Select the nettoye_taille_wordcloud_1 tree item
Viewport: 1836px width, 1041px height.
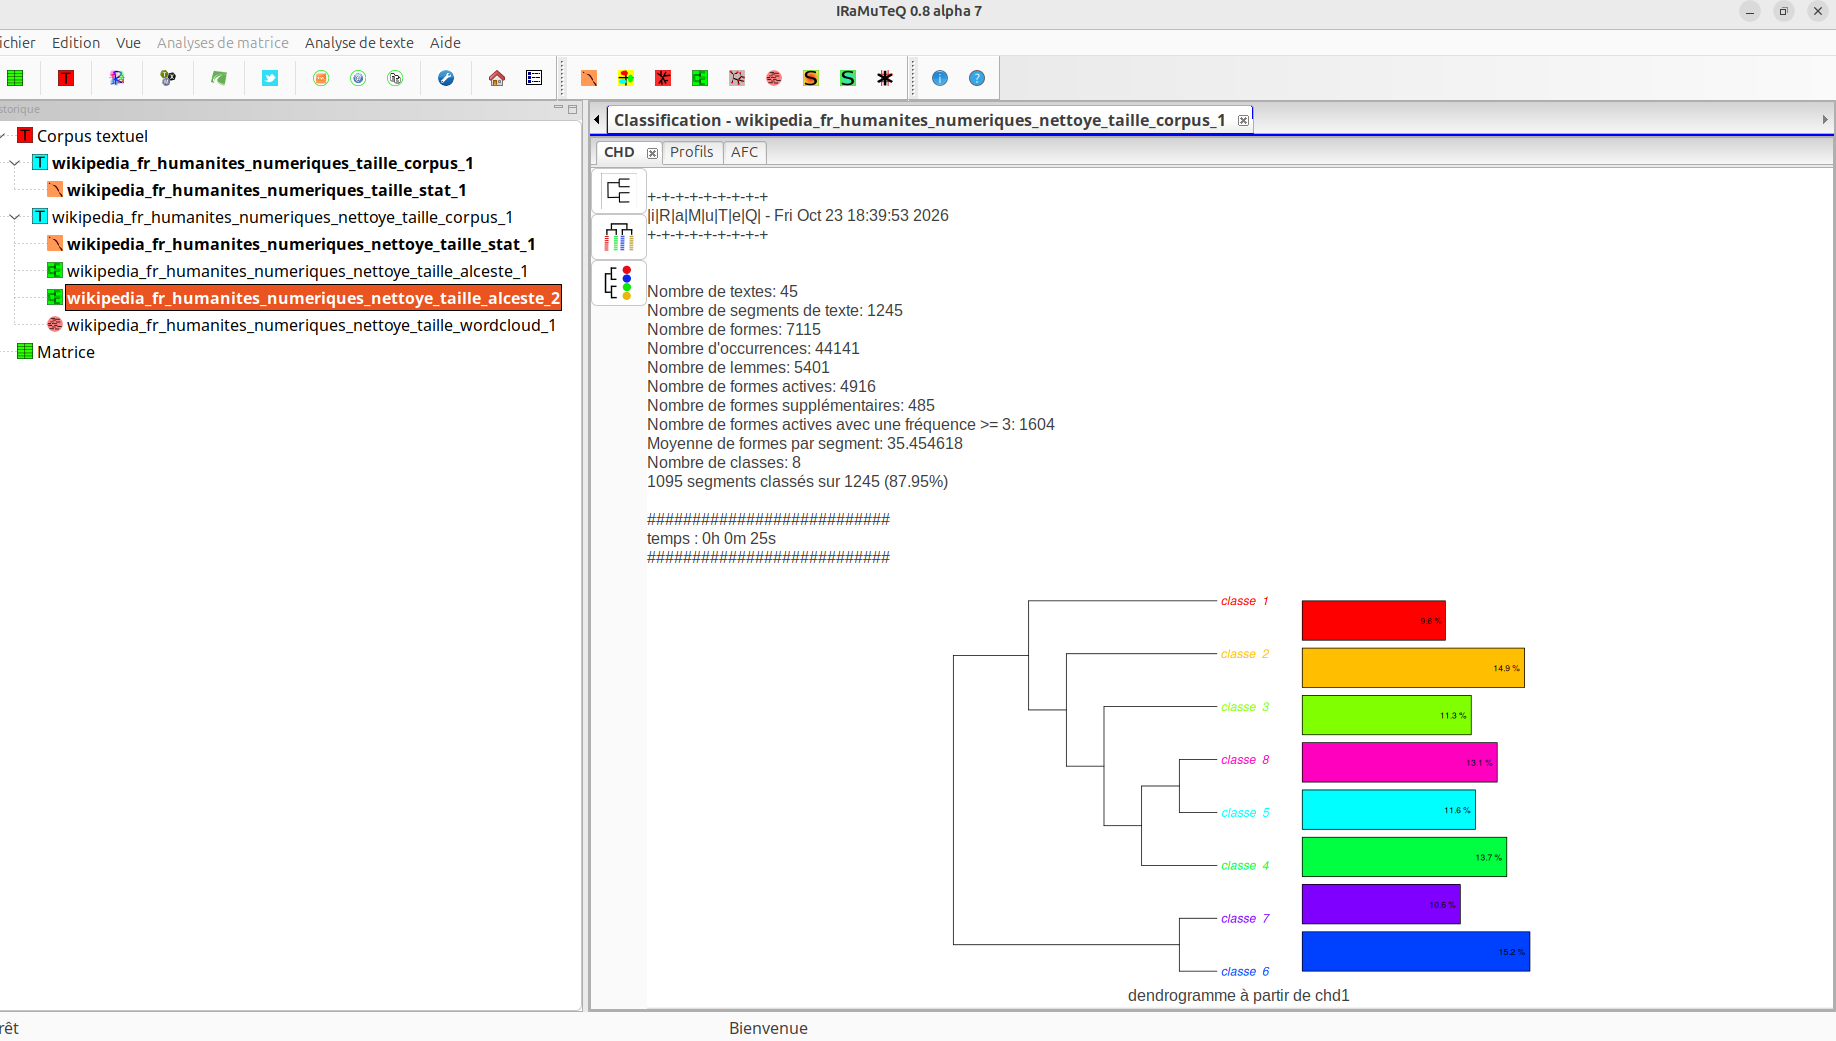click(x=311, y=325)
